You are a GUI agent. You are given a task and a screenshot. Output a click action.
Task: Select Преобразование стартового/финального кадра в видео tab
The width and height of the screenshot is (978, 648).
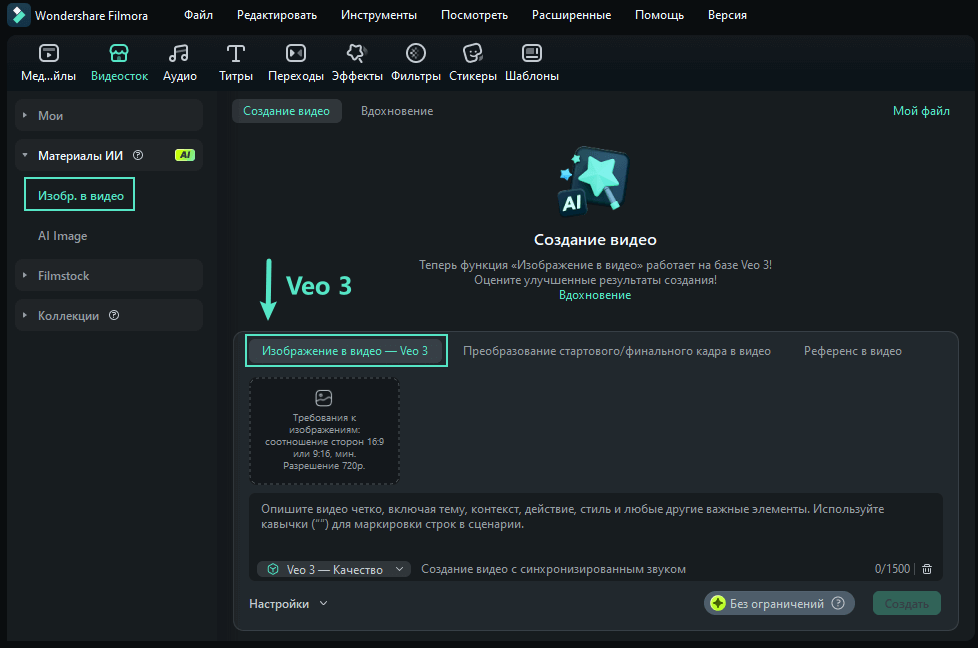616,351
